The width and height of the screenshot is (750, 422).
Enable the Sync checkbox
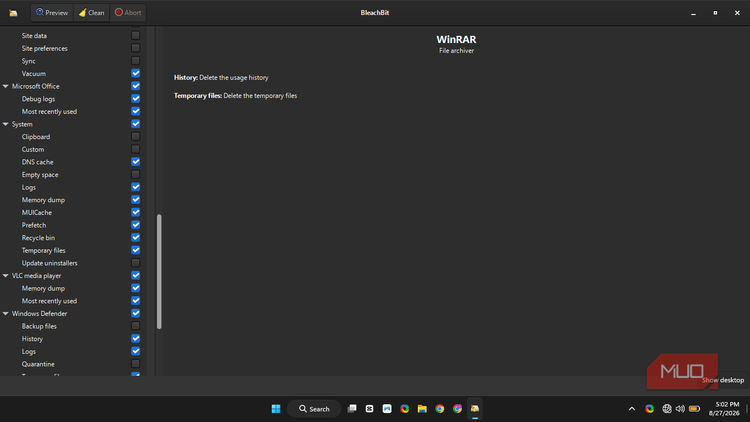tap(136, 61)
